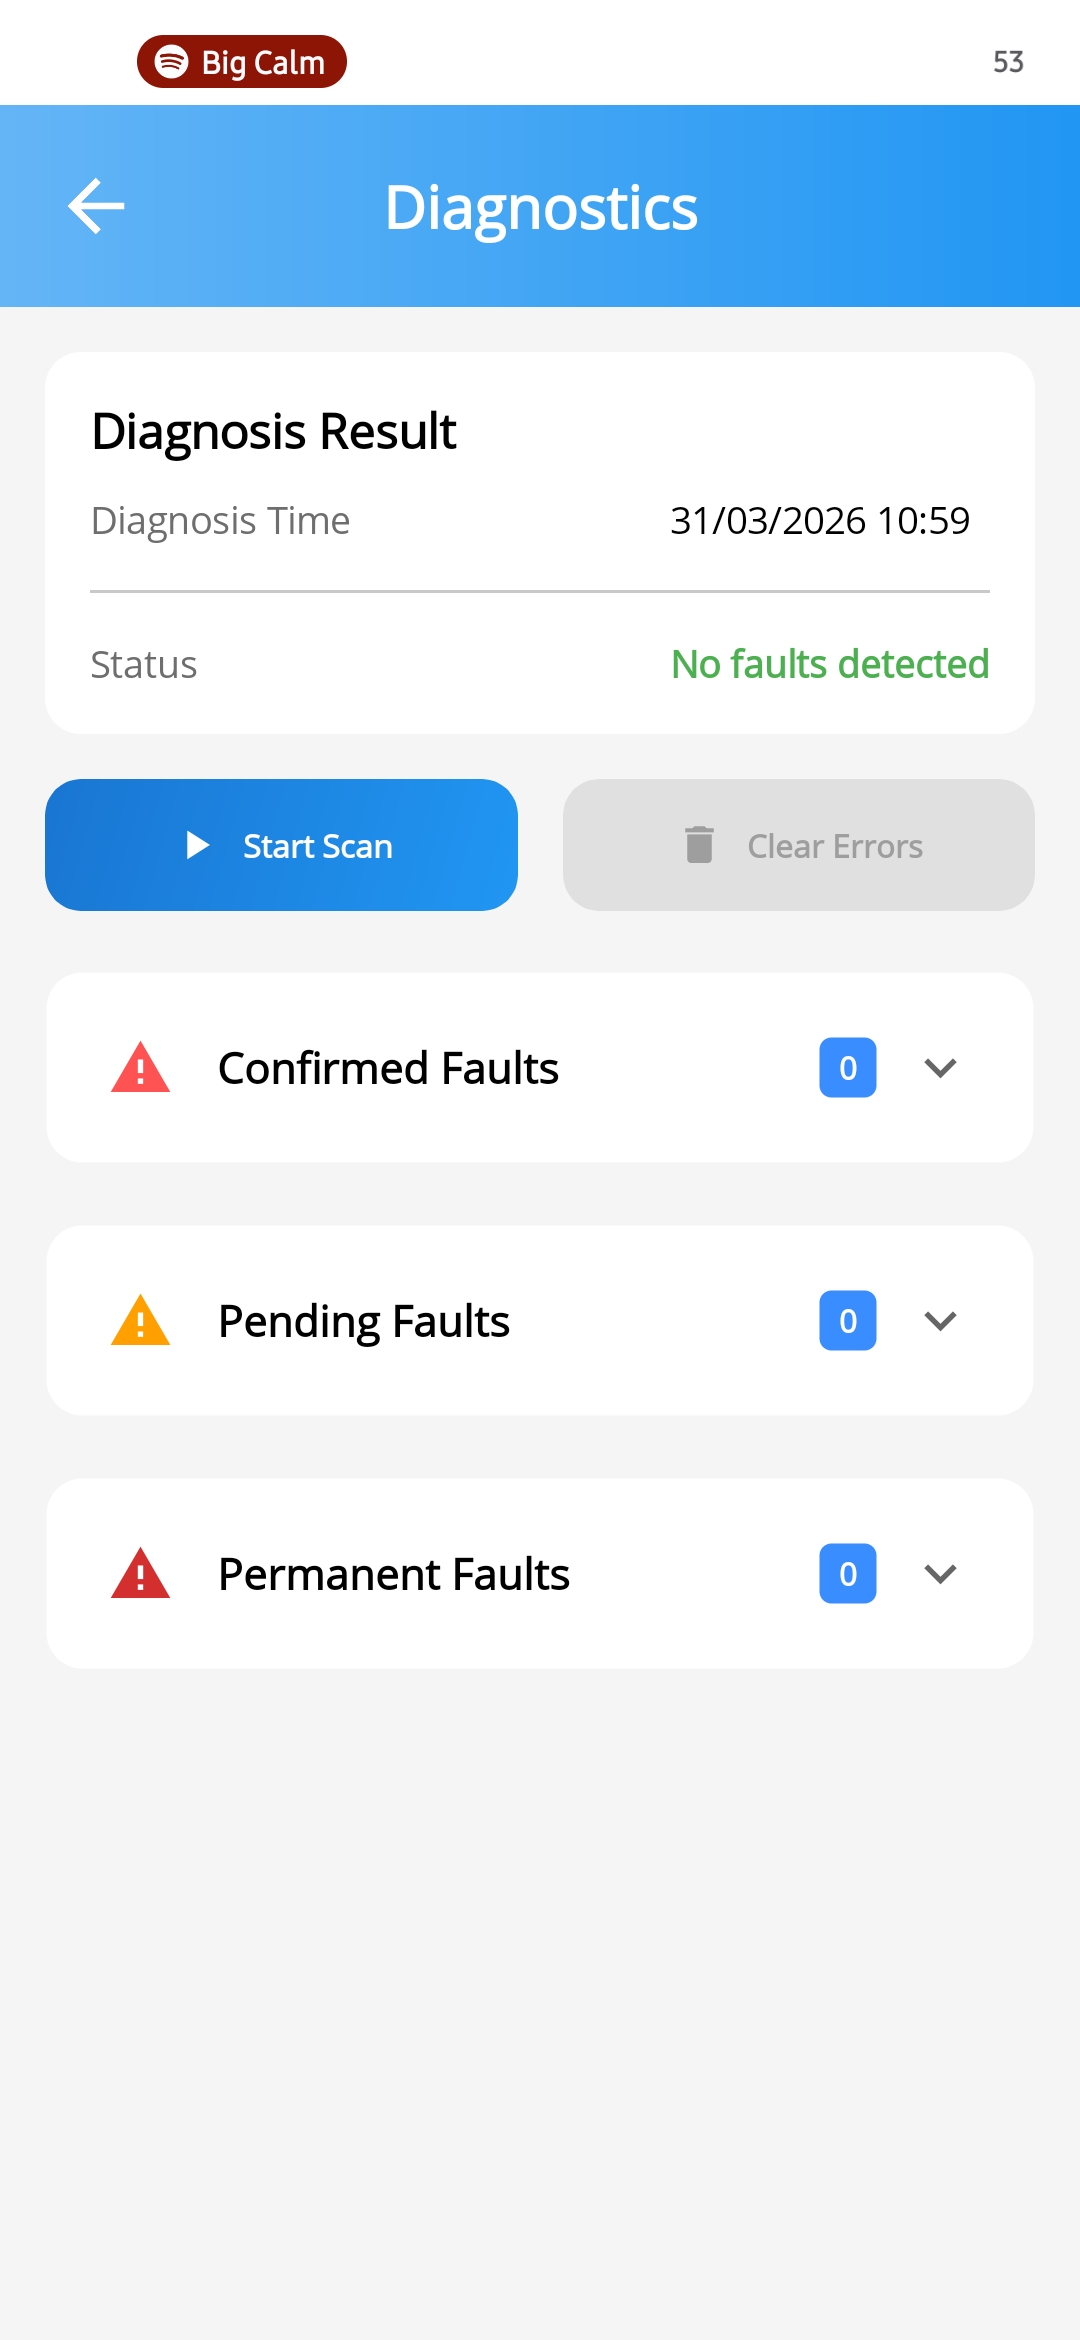Click the Permanent Faults warning triangle icon
Viewport: 1080px width, 2340px height.
pos(140,1574)
